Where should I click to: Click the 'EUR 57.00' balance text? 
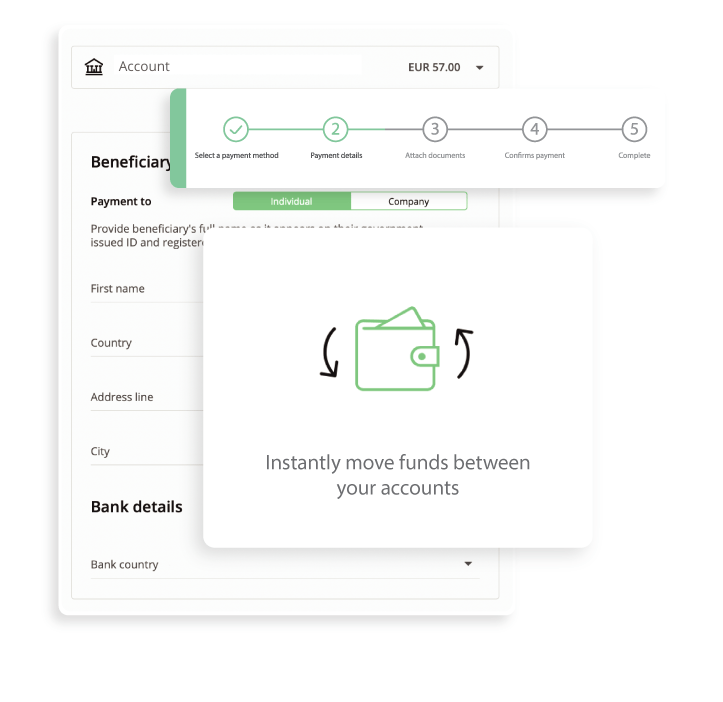coord(434,67)
